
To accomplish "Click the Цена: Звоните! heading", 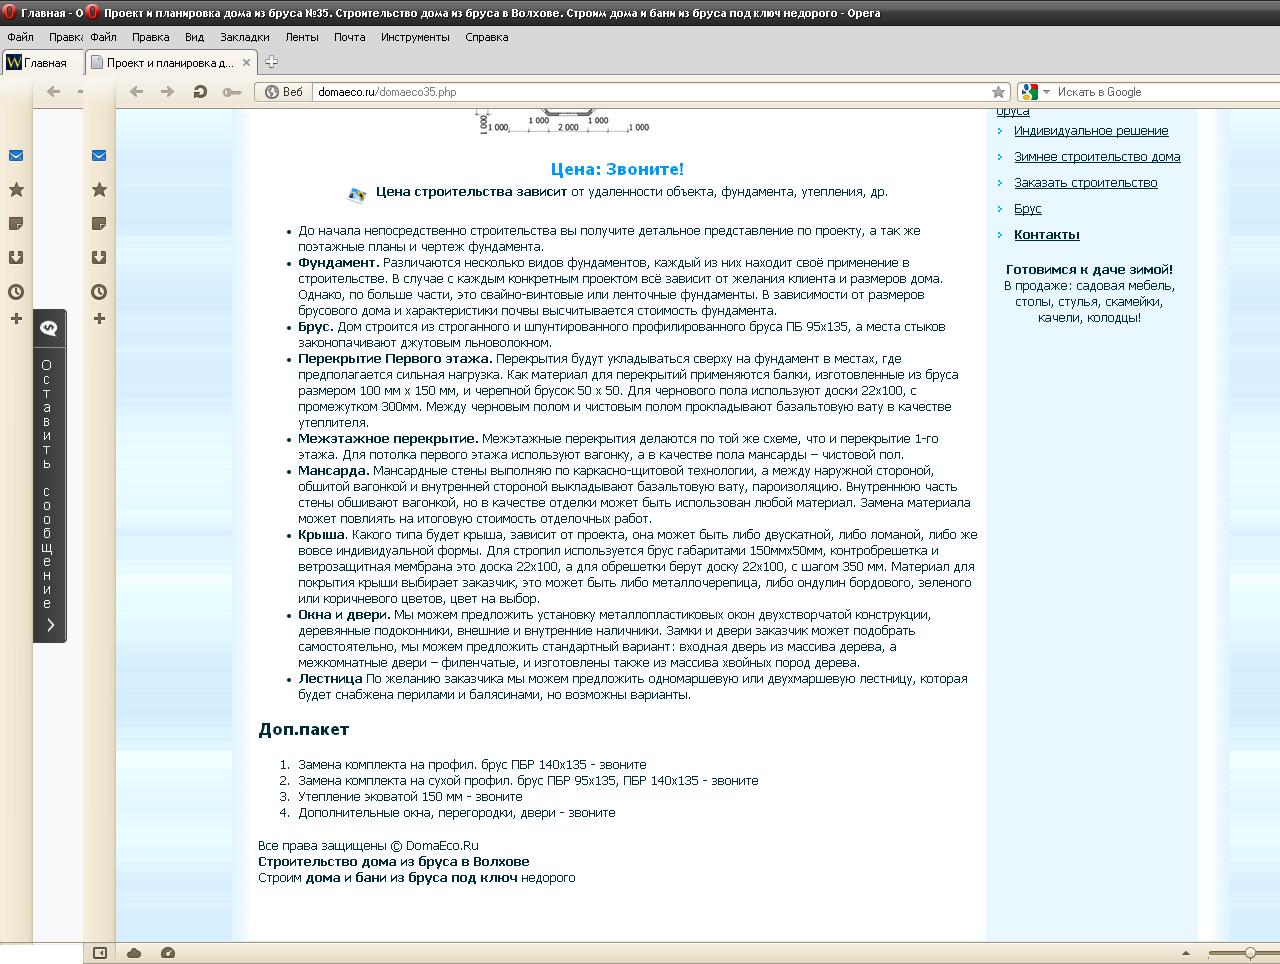I will 617,169.
